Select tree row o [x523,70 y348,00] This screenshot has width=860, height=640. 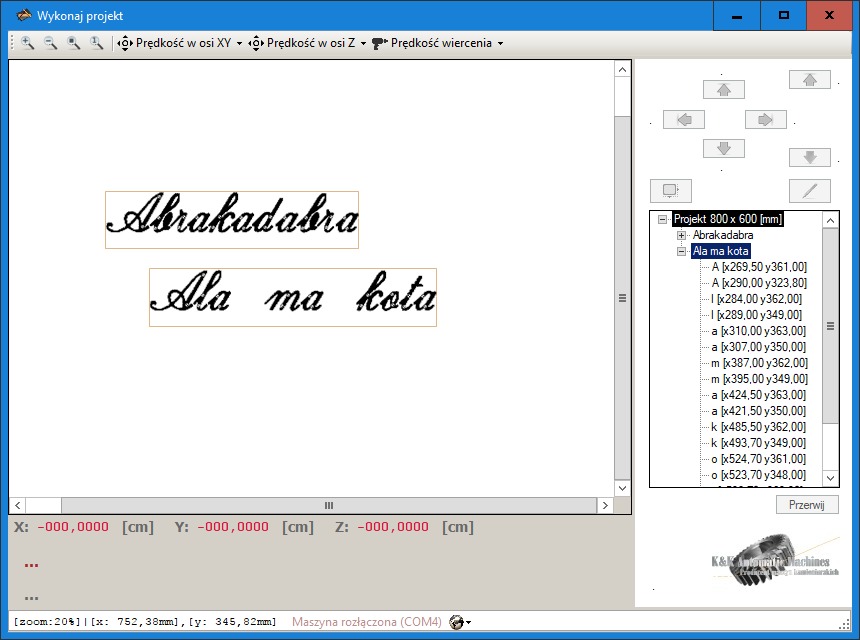(x=759, y=474)
